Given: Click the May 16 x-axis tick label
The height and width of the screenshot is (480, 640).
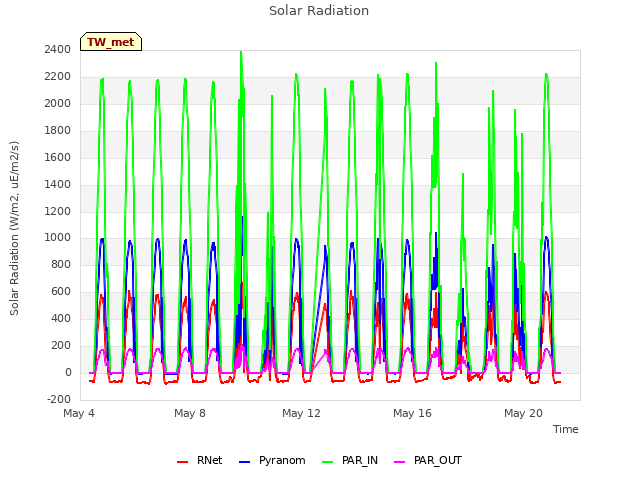Looking at the screenshot, I should click(x=412, y=413).
